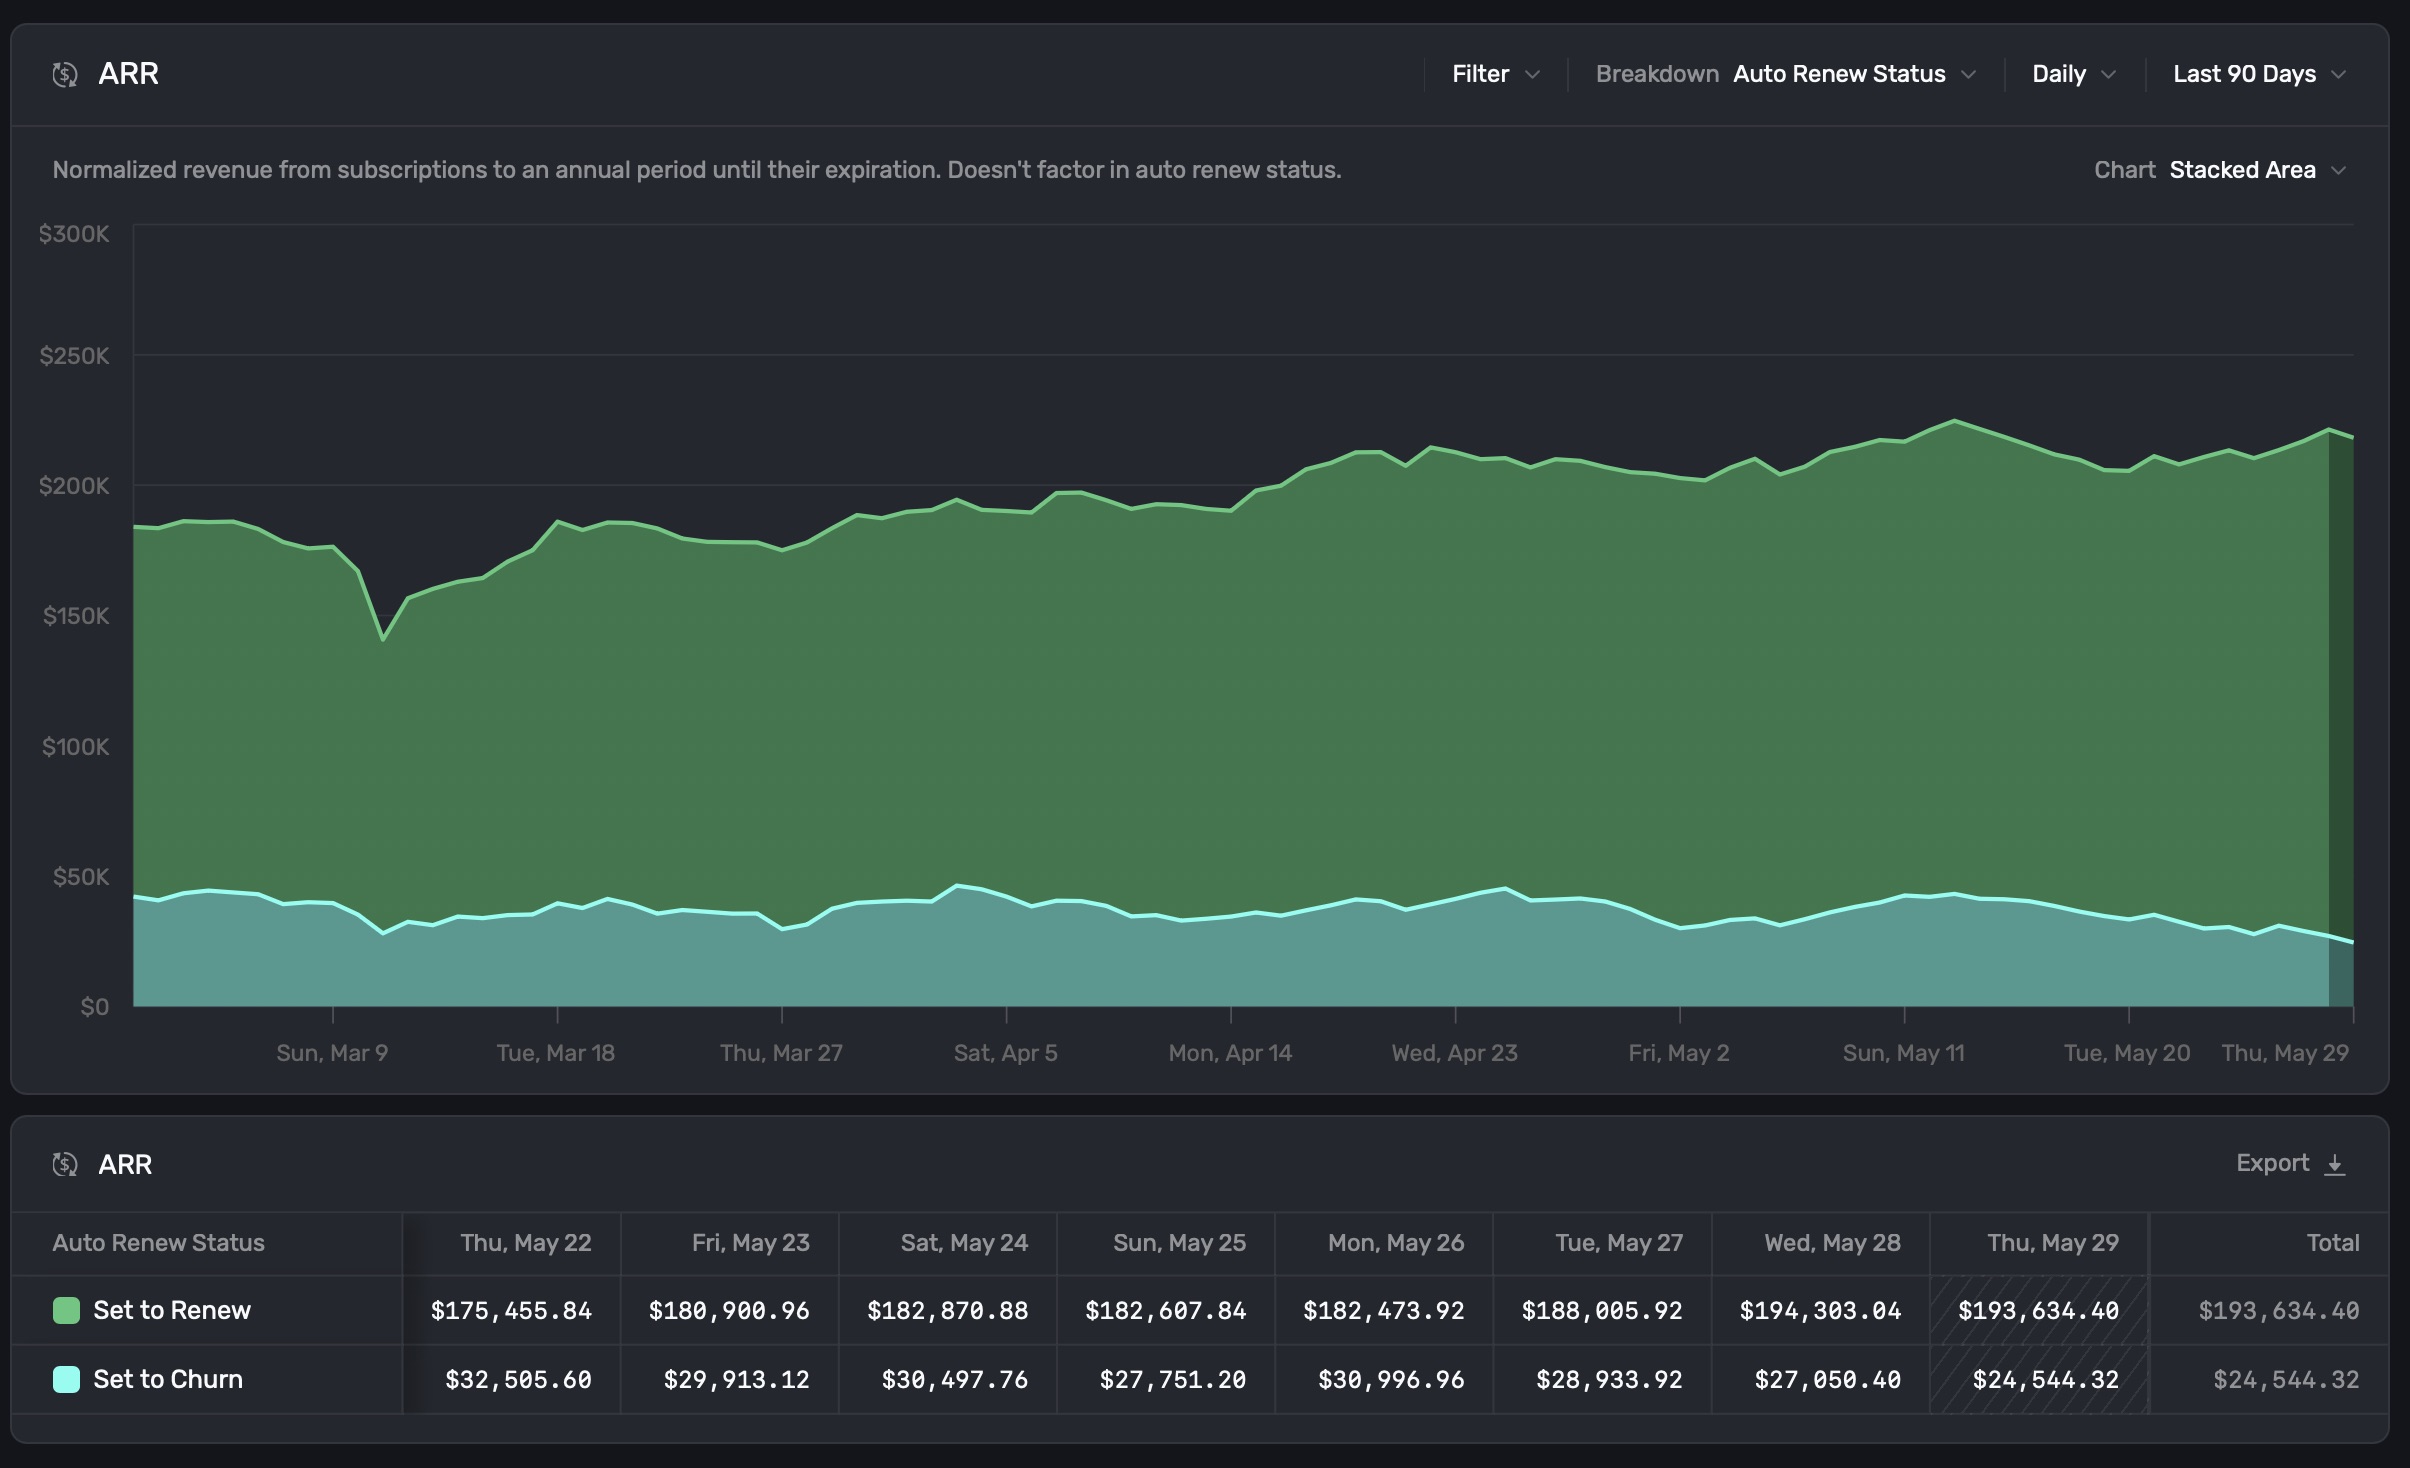2410x1468 pixels.
Task: Click the Set to Renew green swatch
Action: tap(66, 1310)
